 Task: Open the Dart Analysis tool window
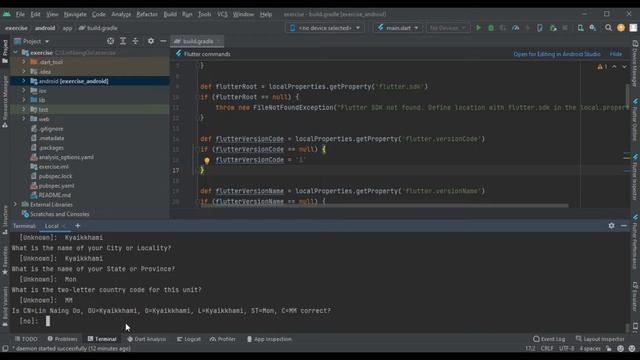[147, 339]
